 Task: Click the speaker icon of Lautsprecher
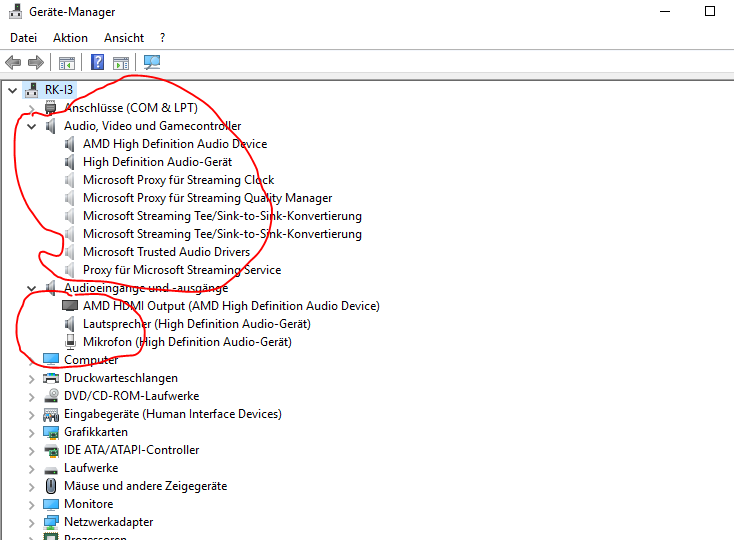click(x=70, y=324)
